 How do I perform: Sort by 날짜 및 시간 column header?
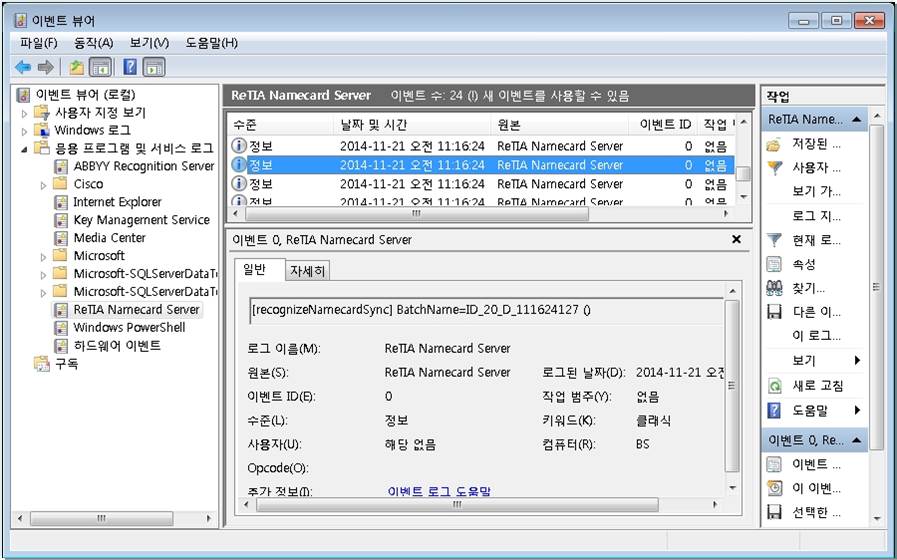tap(411, 125)
